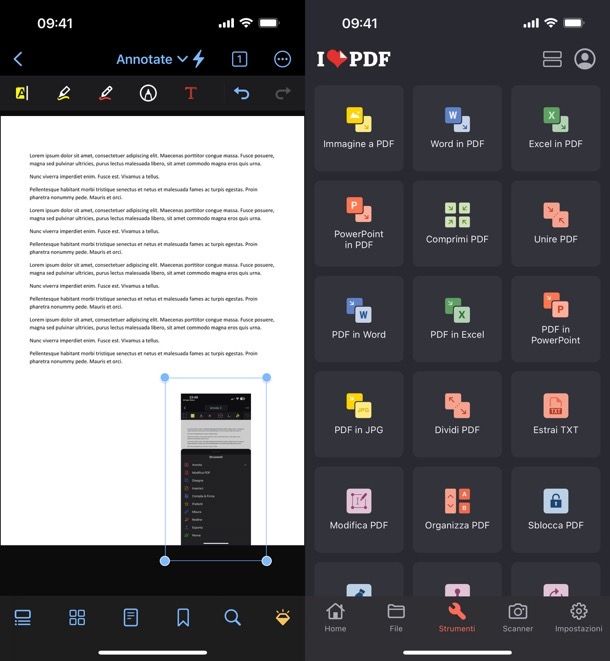Tap the orange premium diamond icon
610x661 pixels.
[282, 618]
